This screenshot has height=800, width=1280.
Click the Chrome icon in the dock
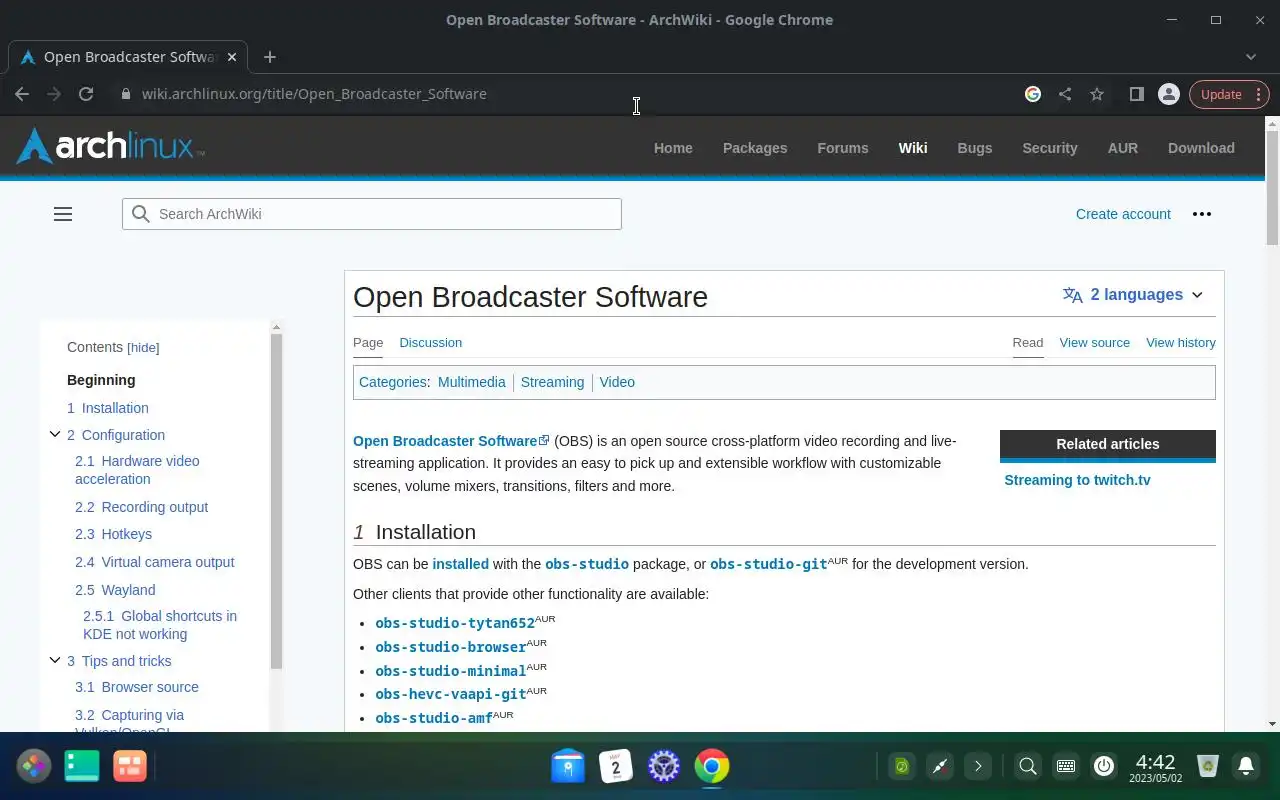click(712, 766)
